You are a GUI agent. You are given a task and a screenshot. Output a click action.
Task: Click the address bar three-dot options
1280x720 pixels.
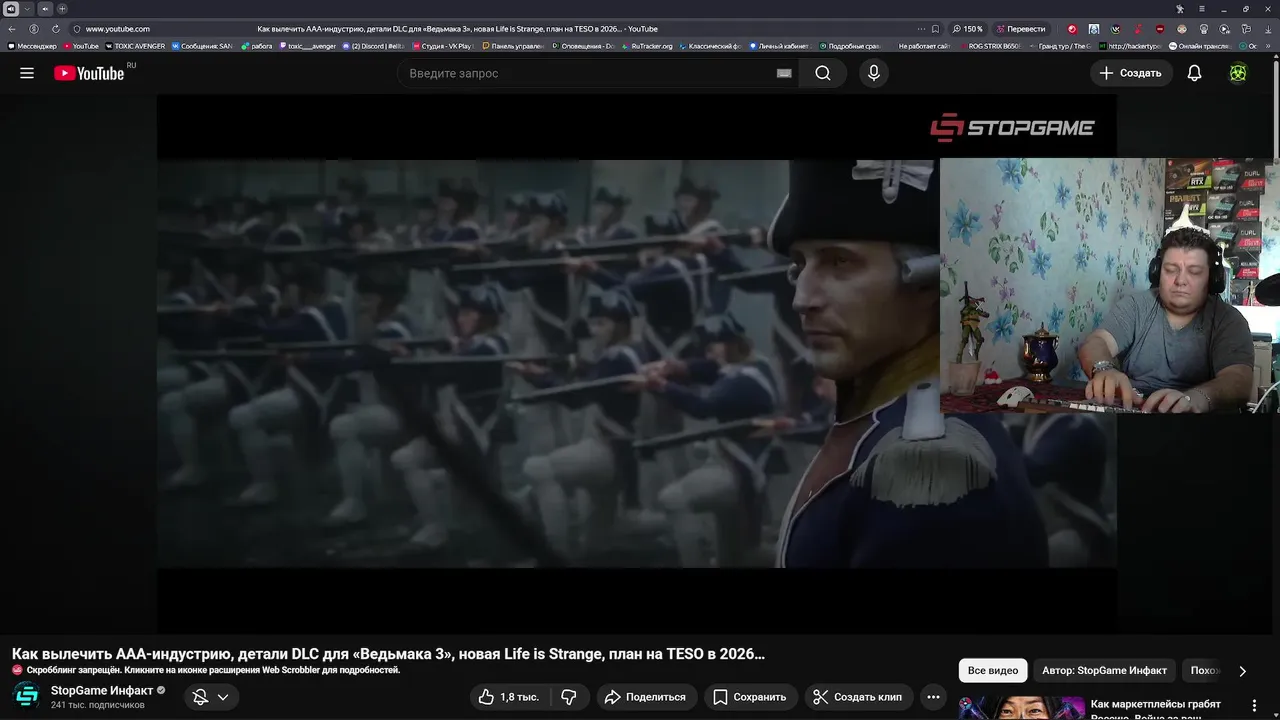[x=920, y=29]
